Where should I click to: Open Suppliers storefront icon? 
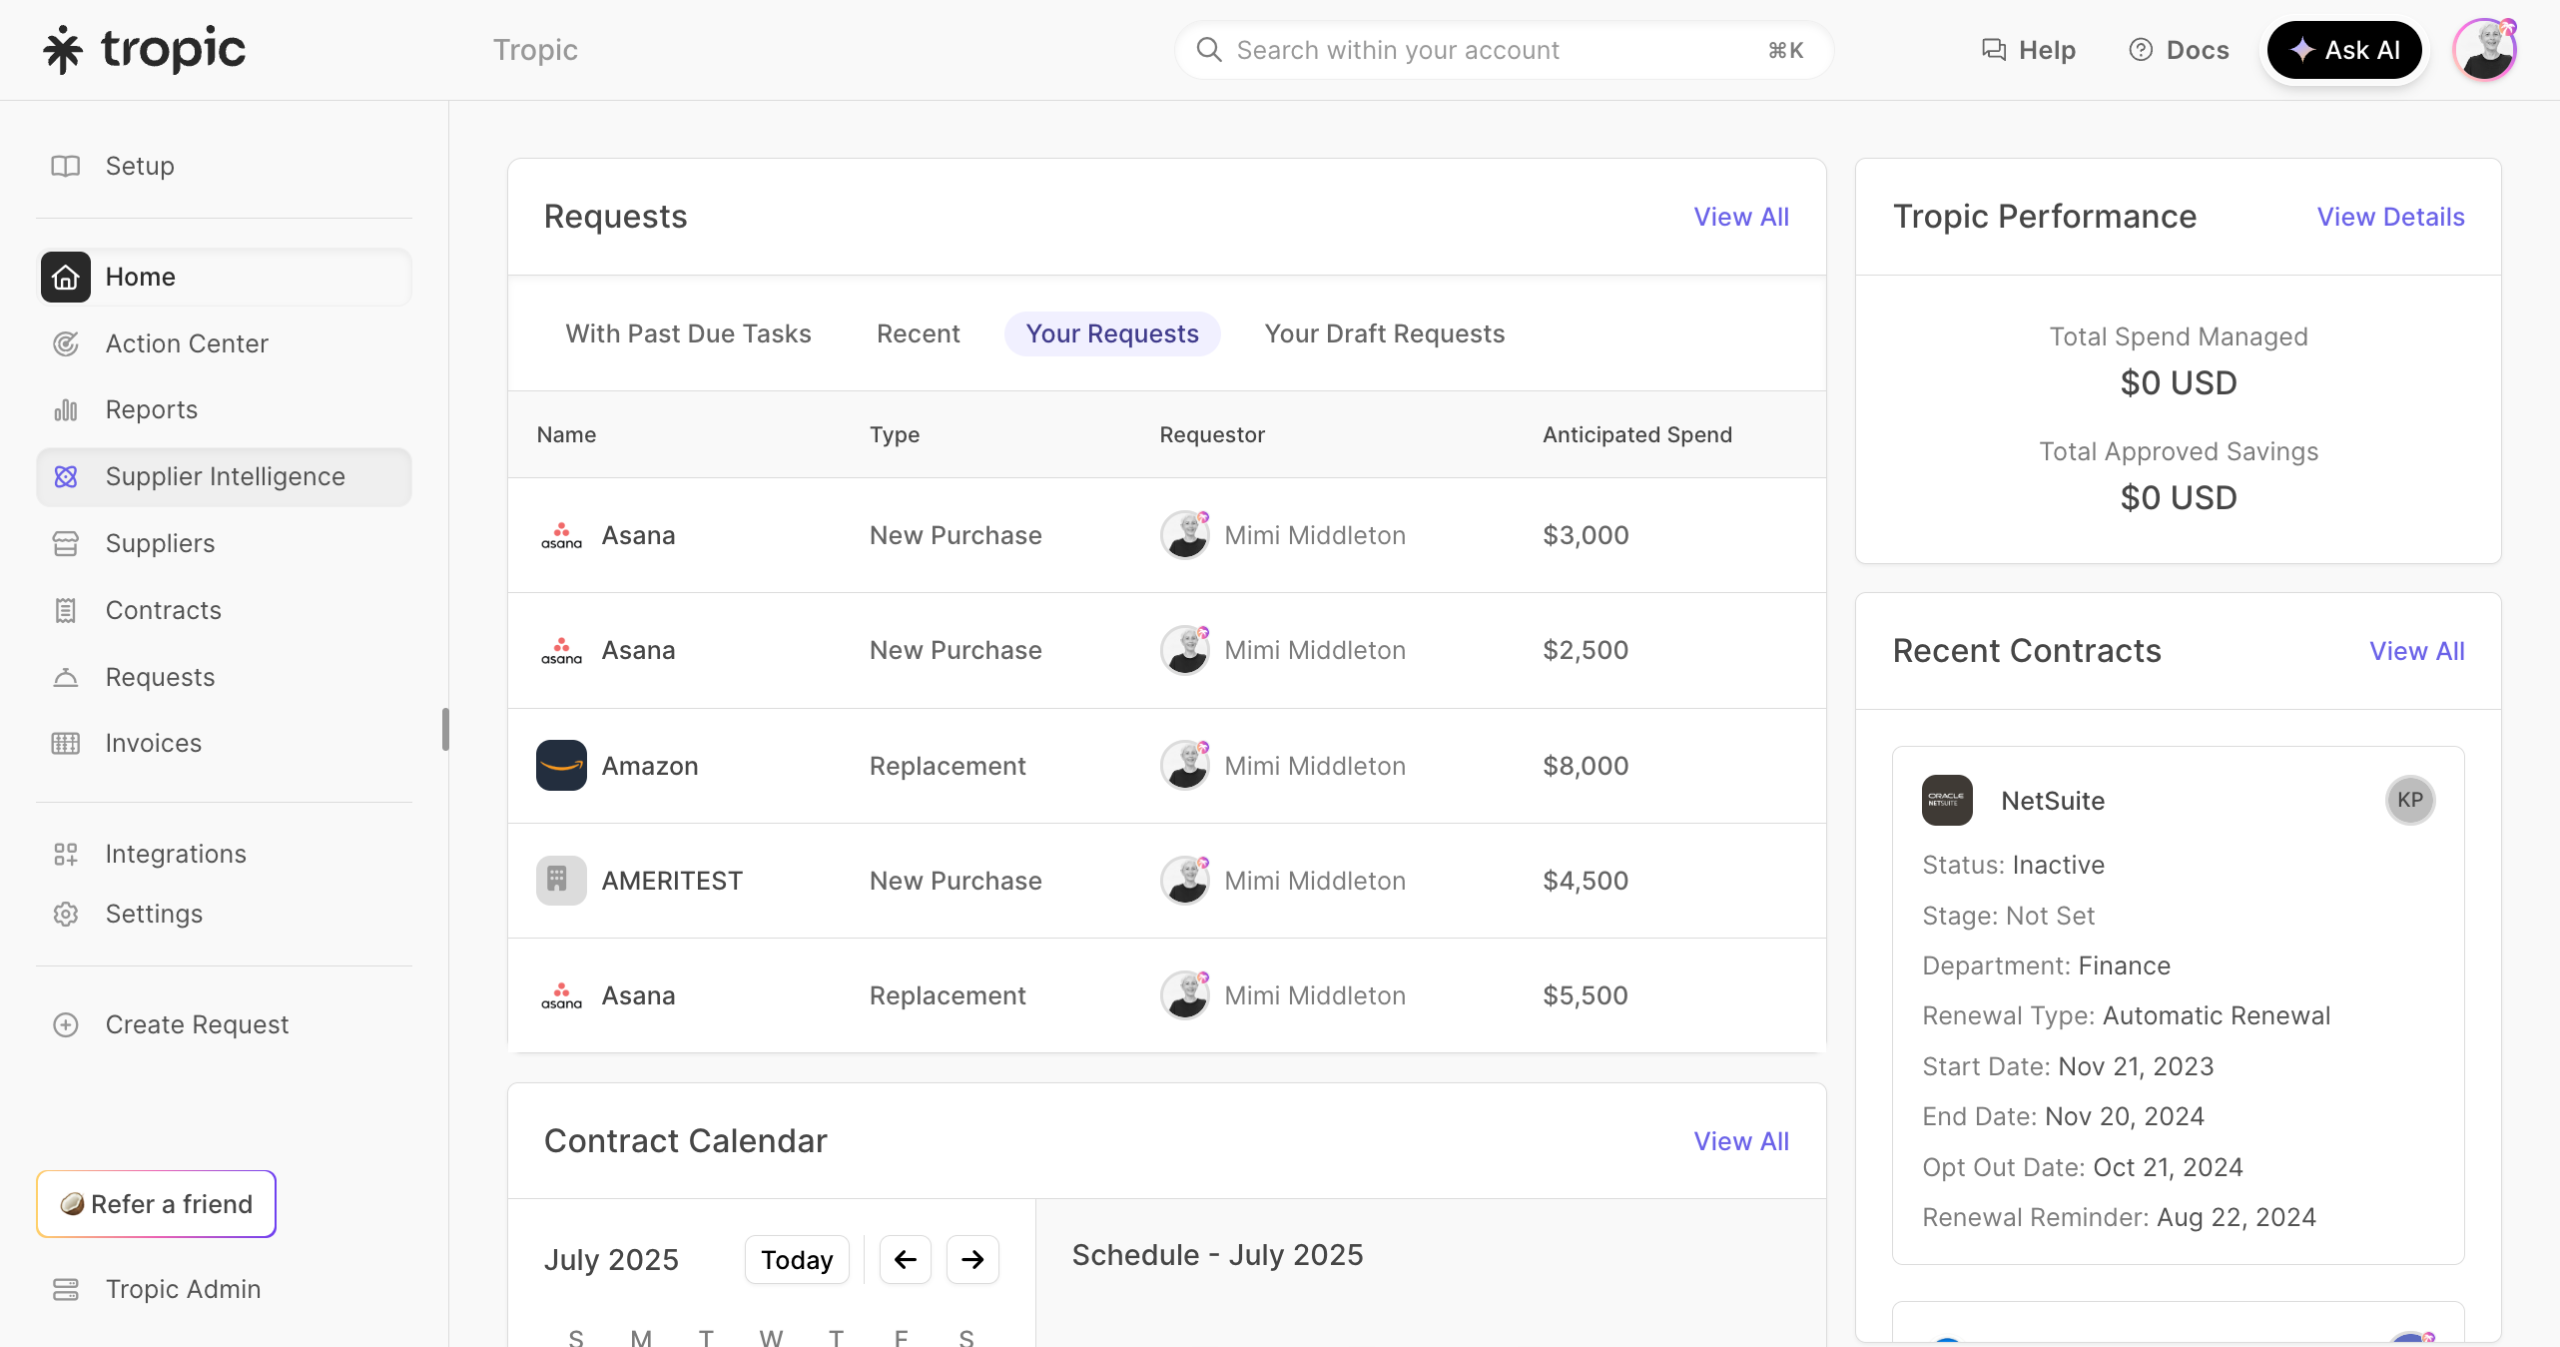pyautogui.click(x=66, y=544)
